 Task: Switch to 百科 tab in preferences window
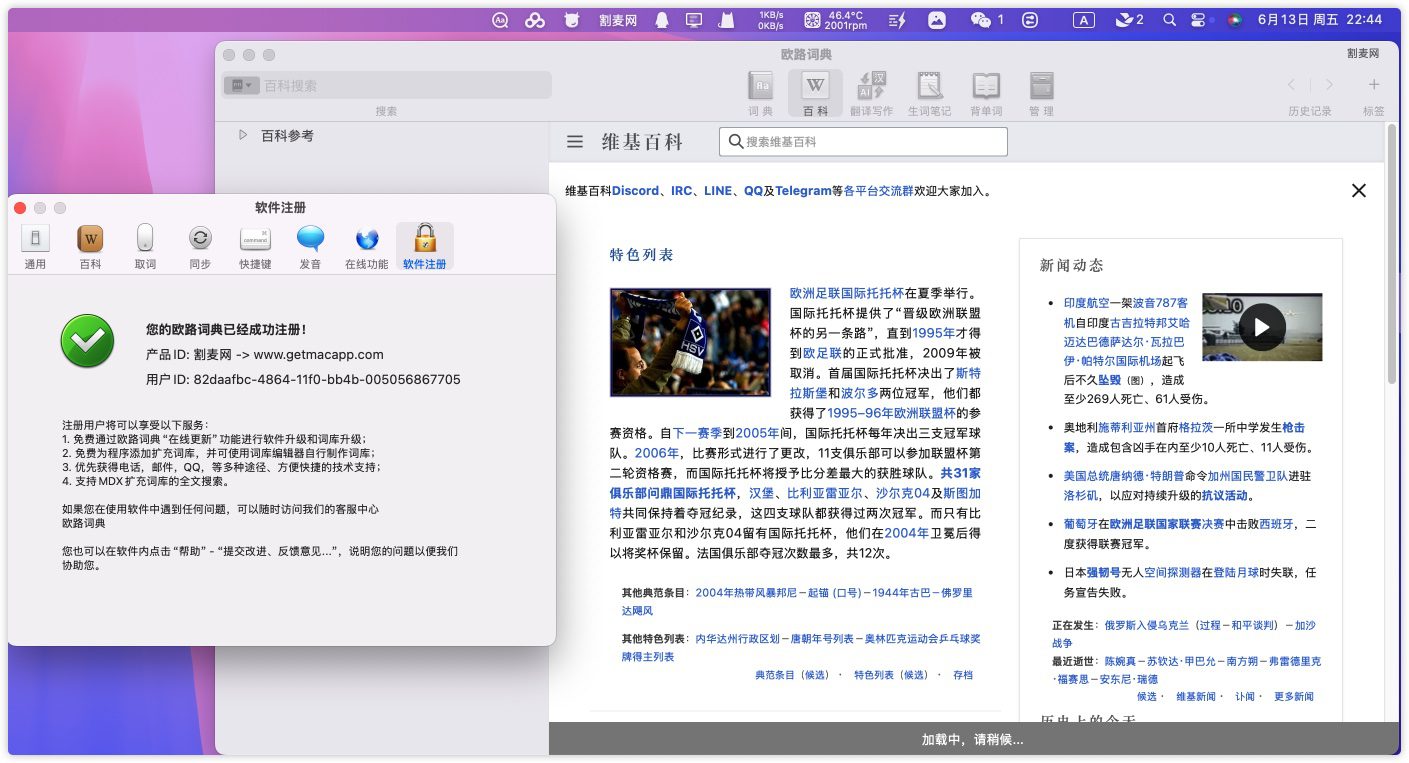click(91, 247)
